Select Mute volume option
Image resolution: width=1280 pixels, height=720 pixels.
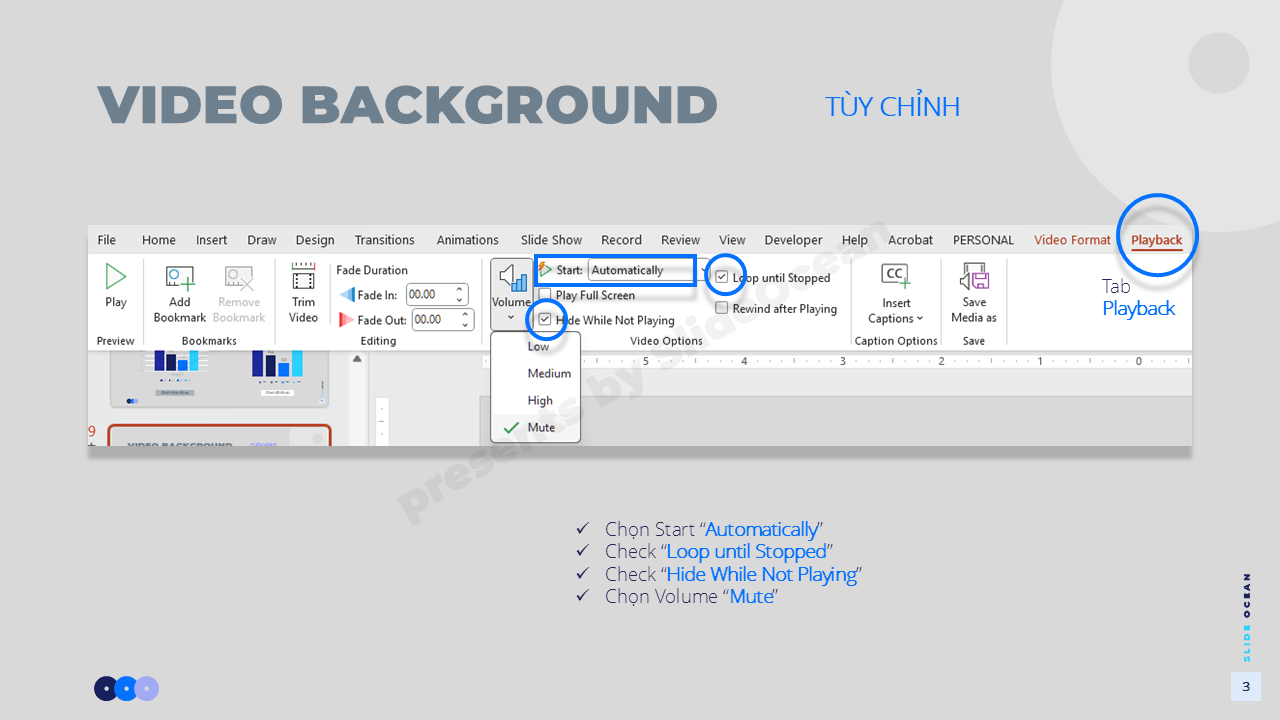[x=536, y=427]
